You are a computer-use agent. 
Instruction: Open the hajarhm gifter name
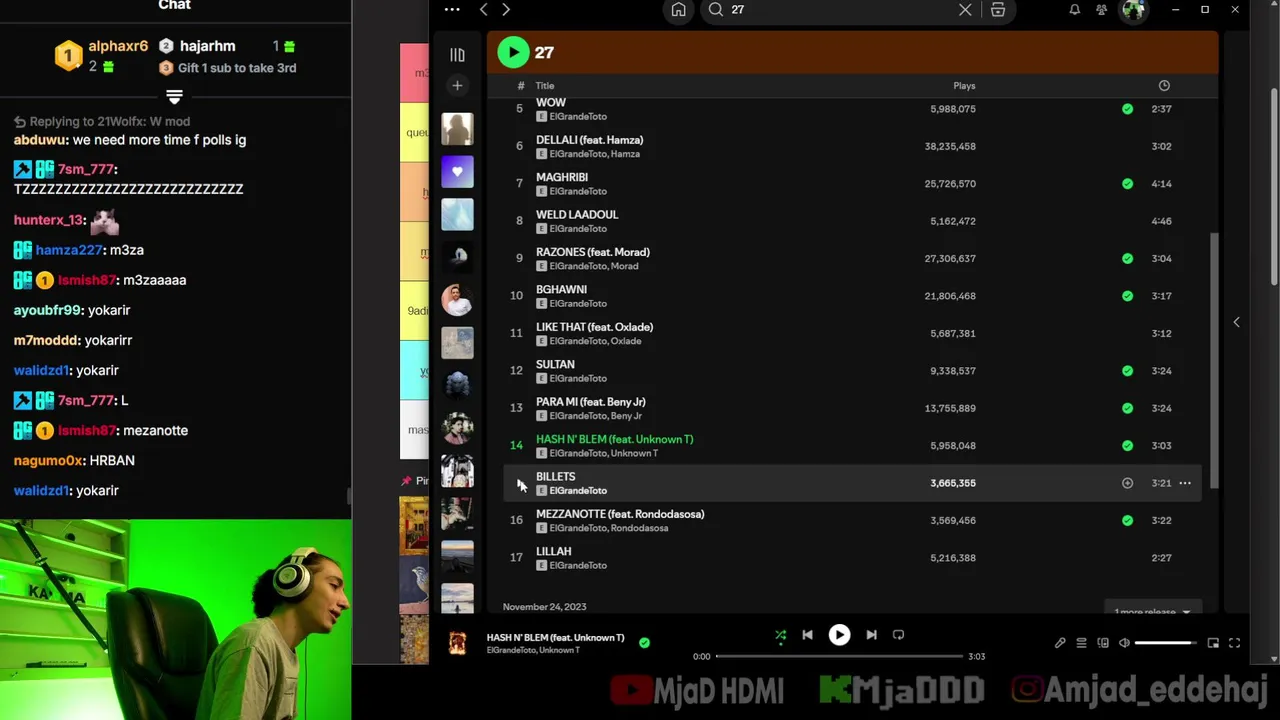pyautogui.click(x=207, y=46)
